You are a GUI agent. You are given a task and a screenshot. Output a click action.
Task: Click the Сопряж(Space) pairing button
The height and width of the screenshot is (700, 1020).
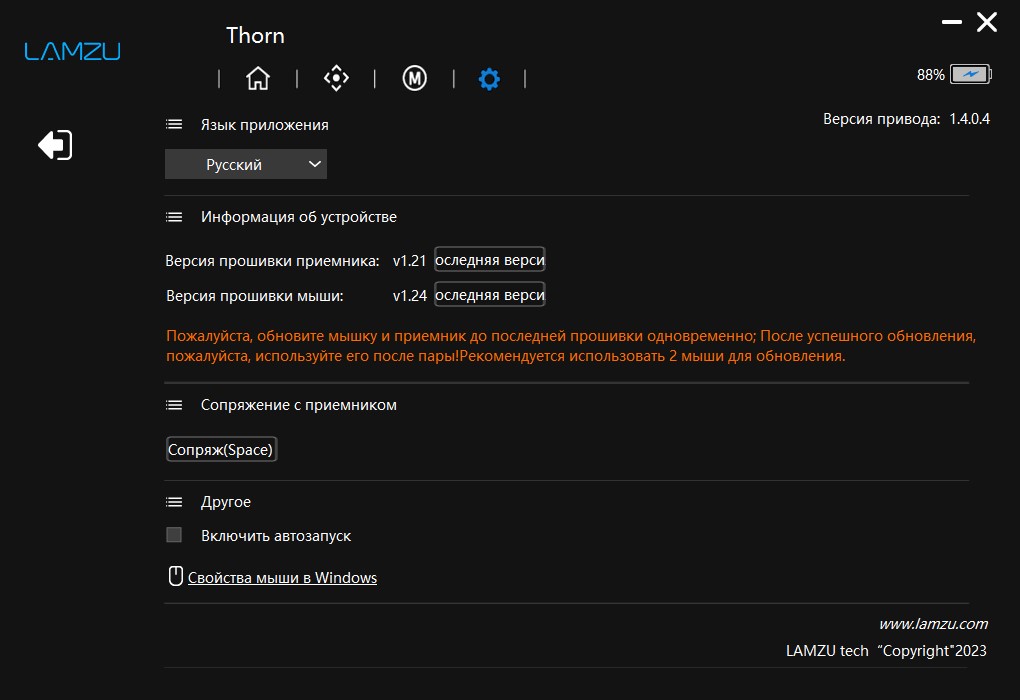221,449
